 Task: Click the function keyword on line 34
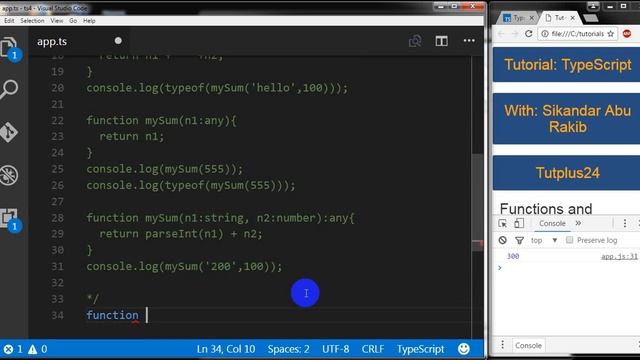point(112,315)
